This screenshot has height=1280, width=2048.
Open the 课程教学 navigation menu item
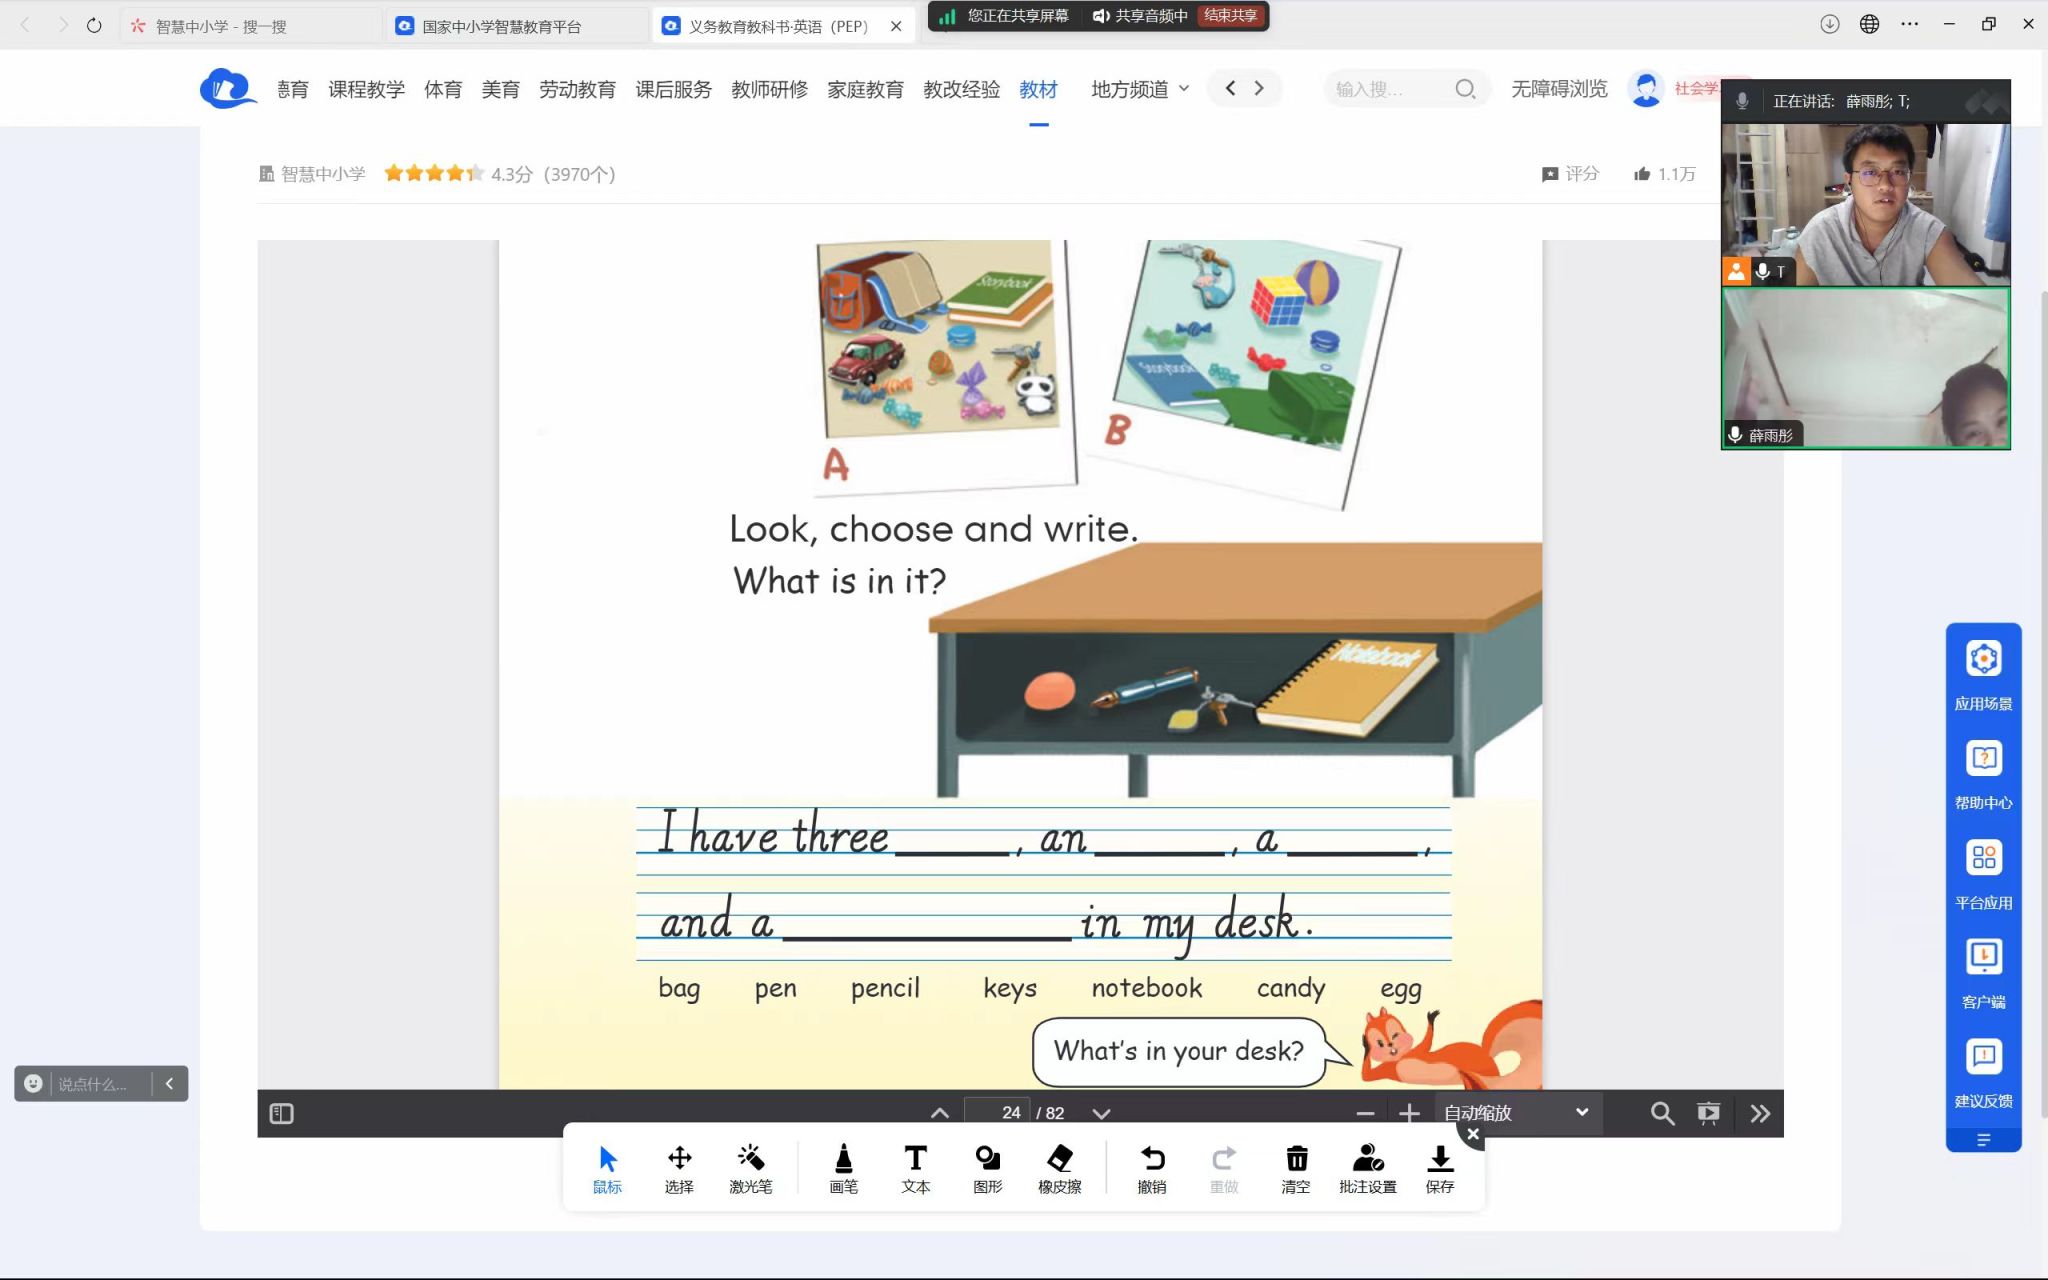tap(366, 89)
